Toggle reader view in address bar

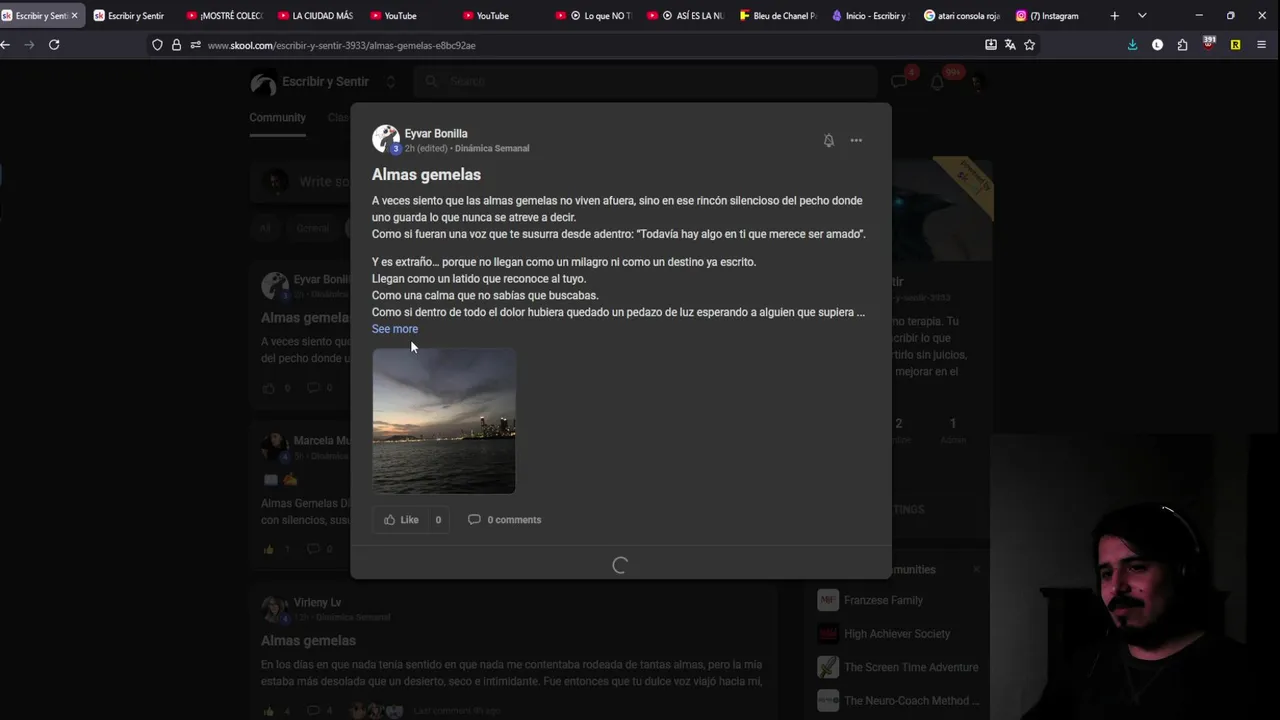[x=991, y=45]
